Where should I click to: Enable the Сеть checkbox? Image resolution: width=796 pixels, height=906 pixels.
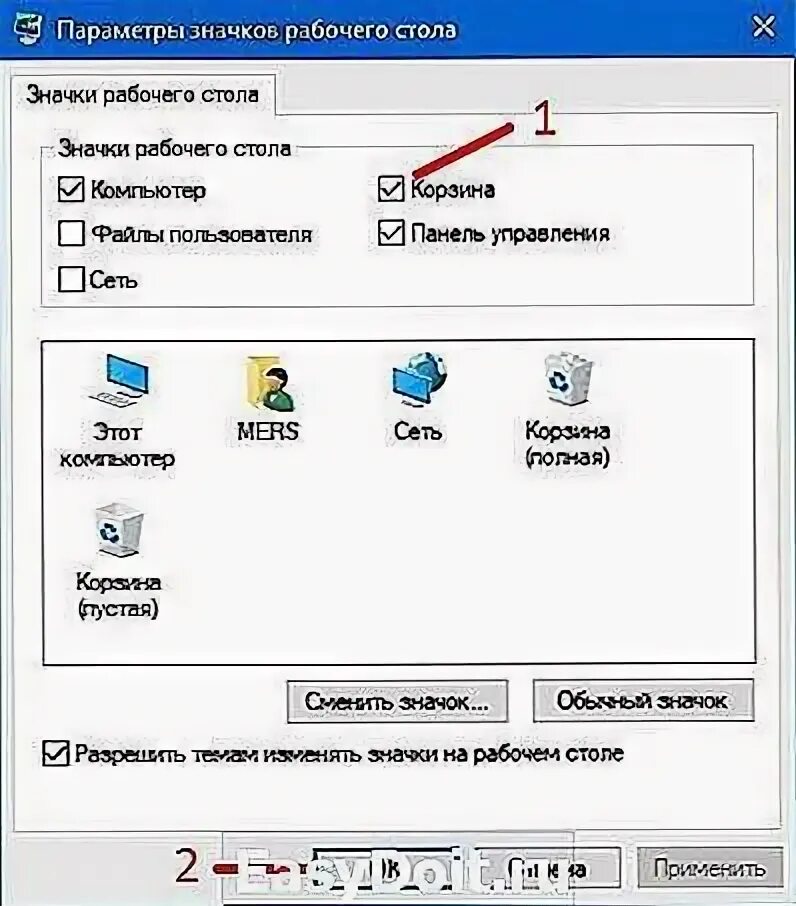[x=71, y=279]
